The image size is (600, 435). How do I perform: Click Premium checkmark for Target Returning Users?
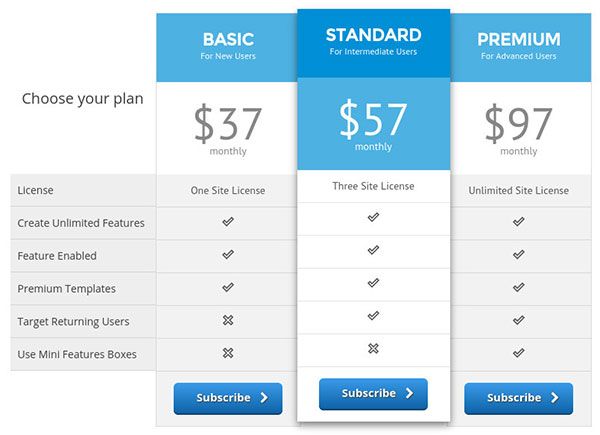pyautogui.click(x=518, y=321)
